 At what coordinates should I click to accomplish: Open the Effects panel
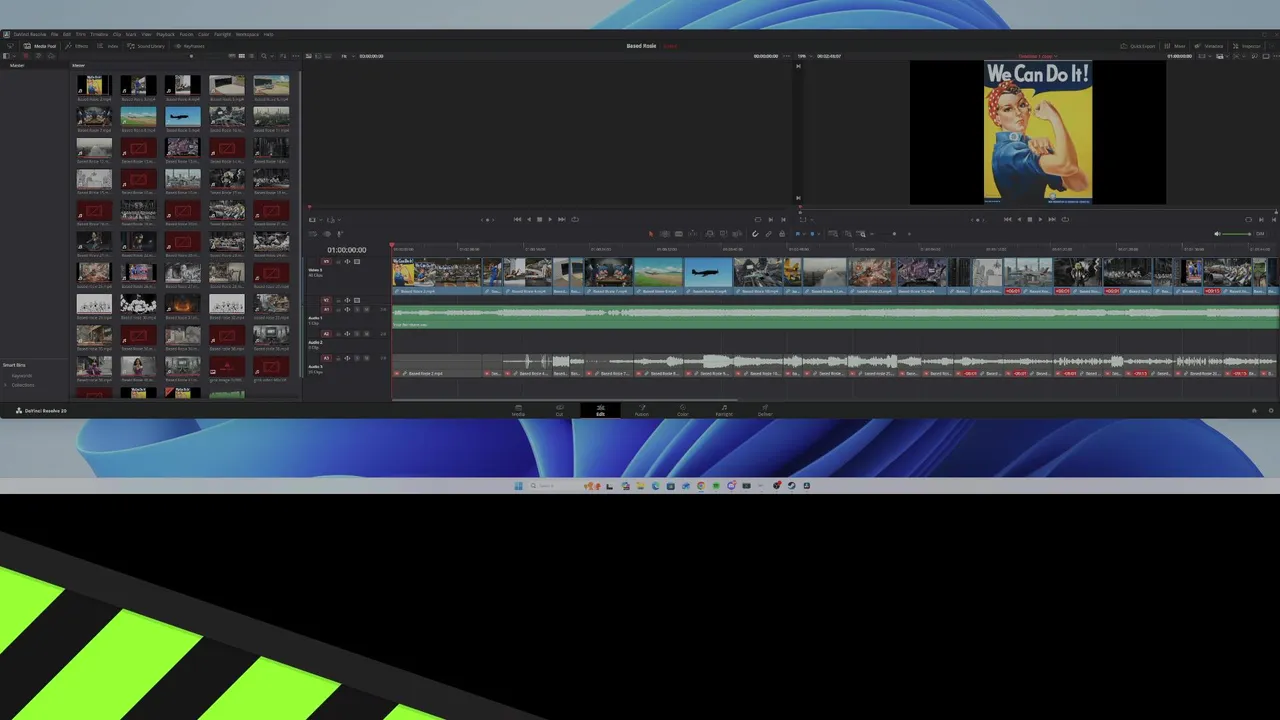click(x=77, y=46)
